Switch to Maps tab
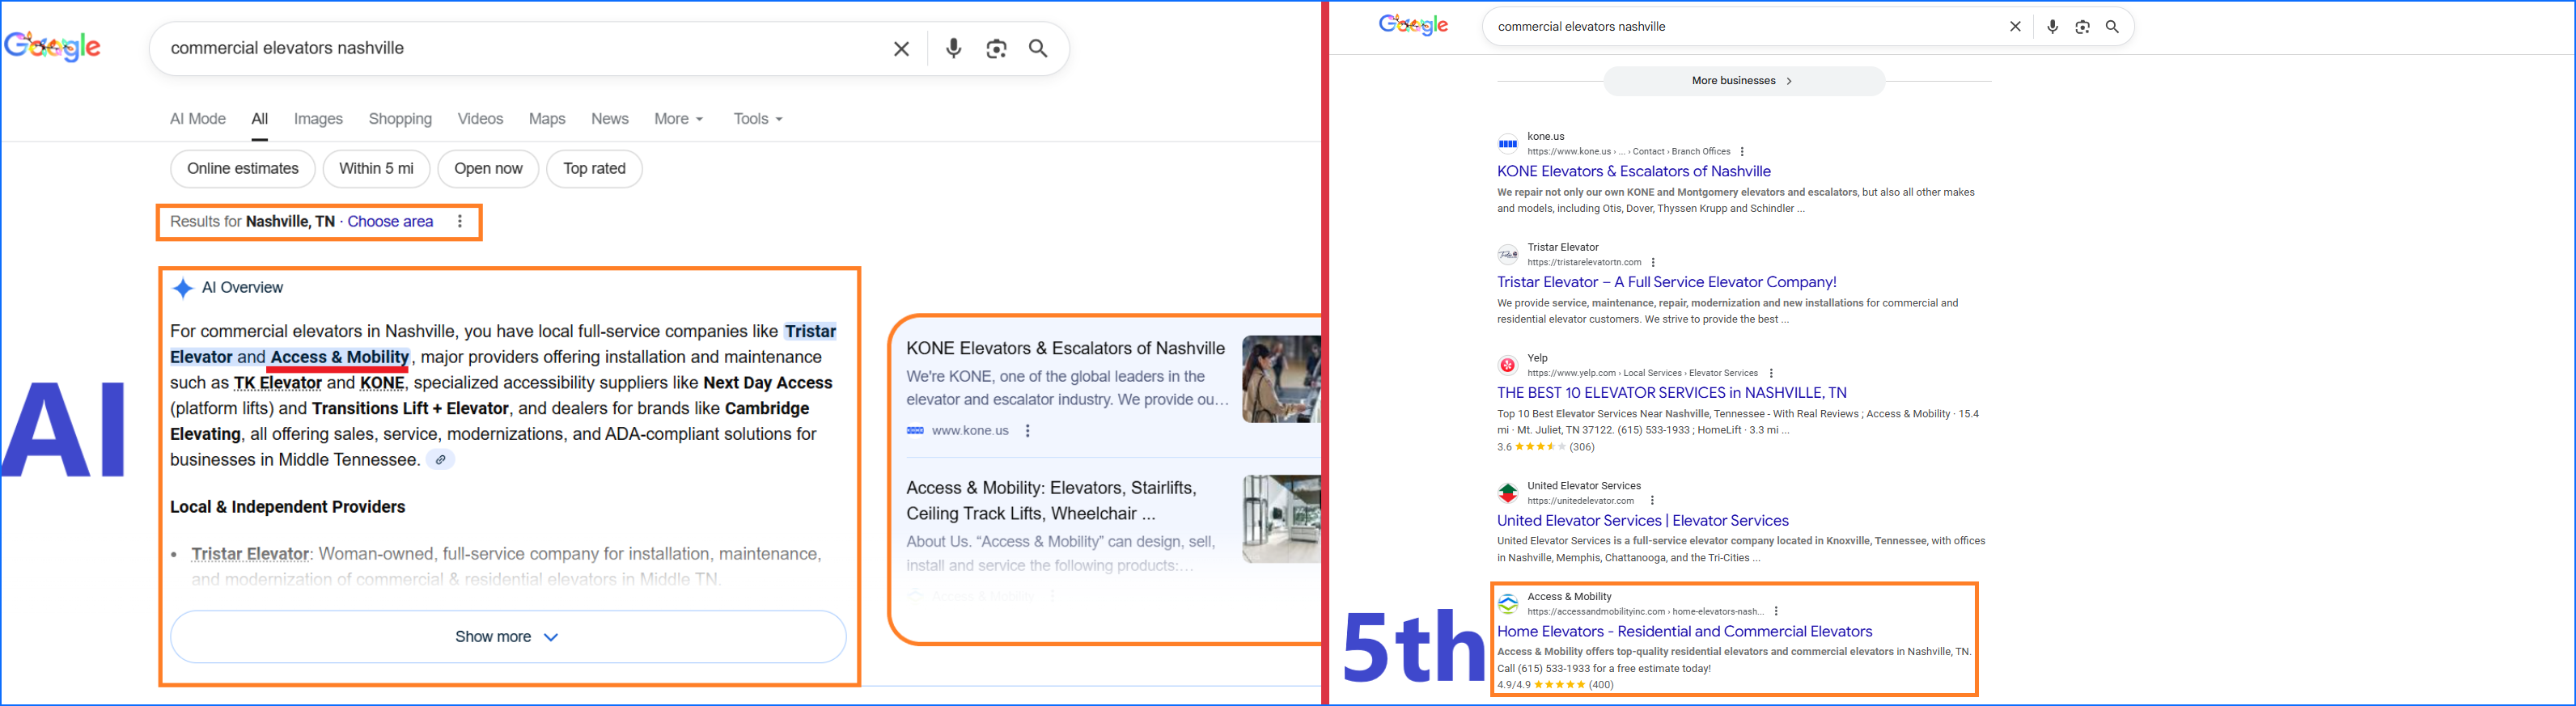This screenshot has width=2576, height=706. pos(547,119)
